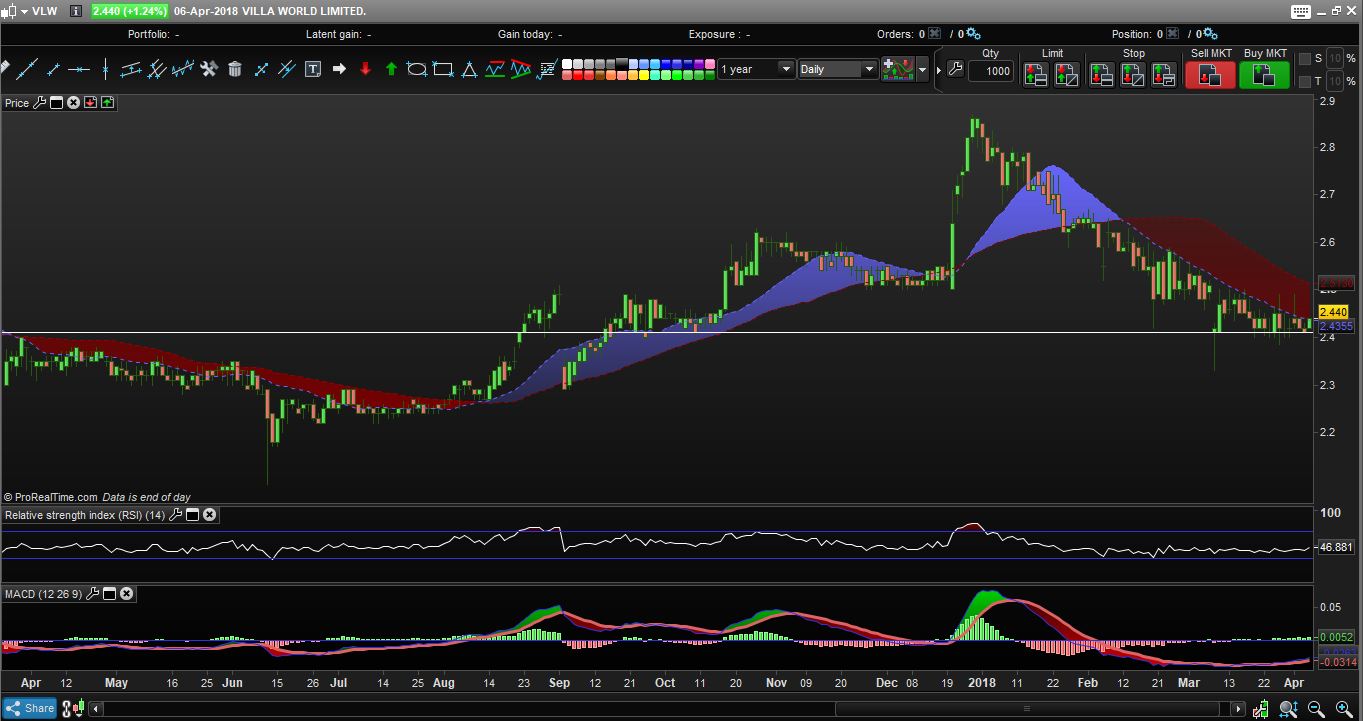Click the S percent value field
This screenshot has width=1363, height=721.
point(1335,59)
